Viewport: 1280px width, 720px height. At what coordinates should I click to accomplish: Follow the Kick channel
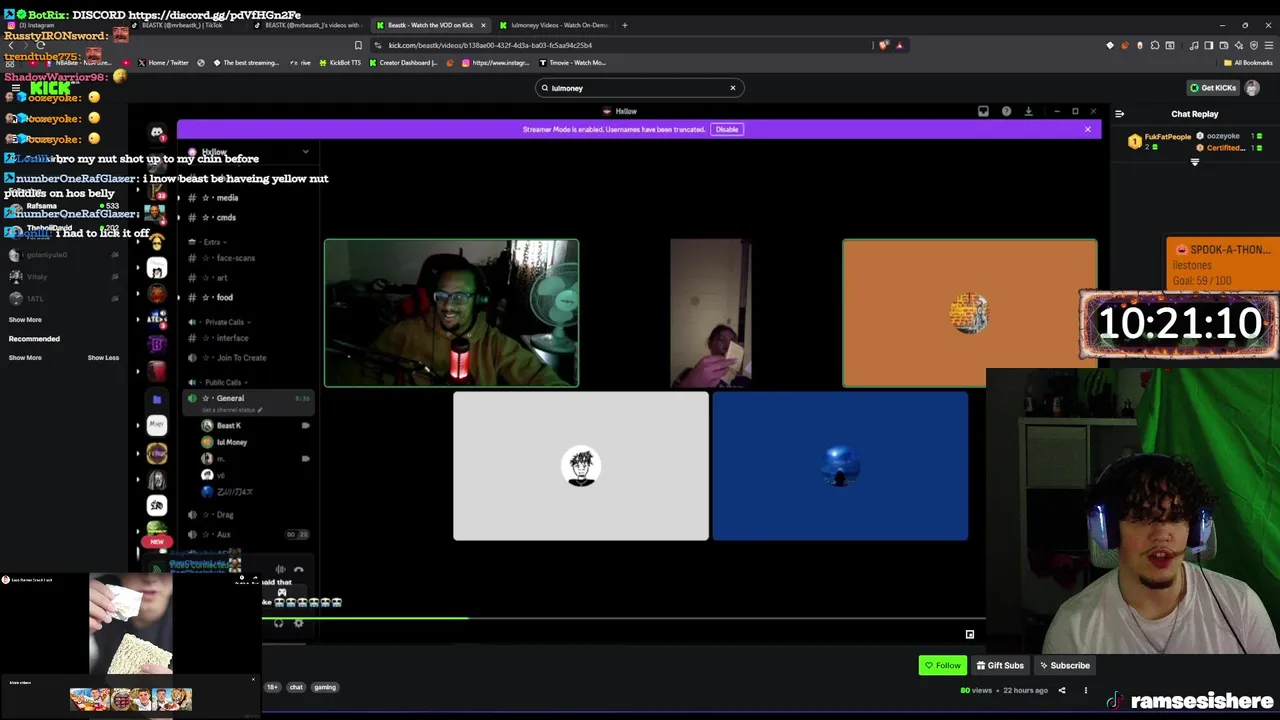click(942, 665)
